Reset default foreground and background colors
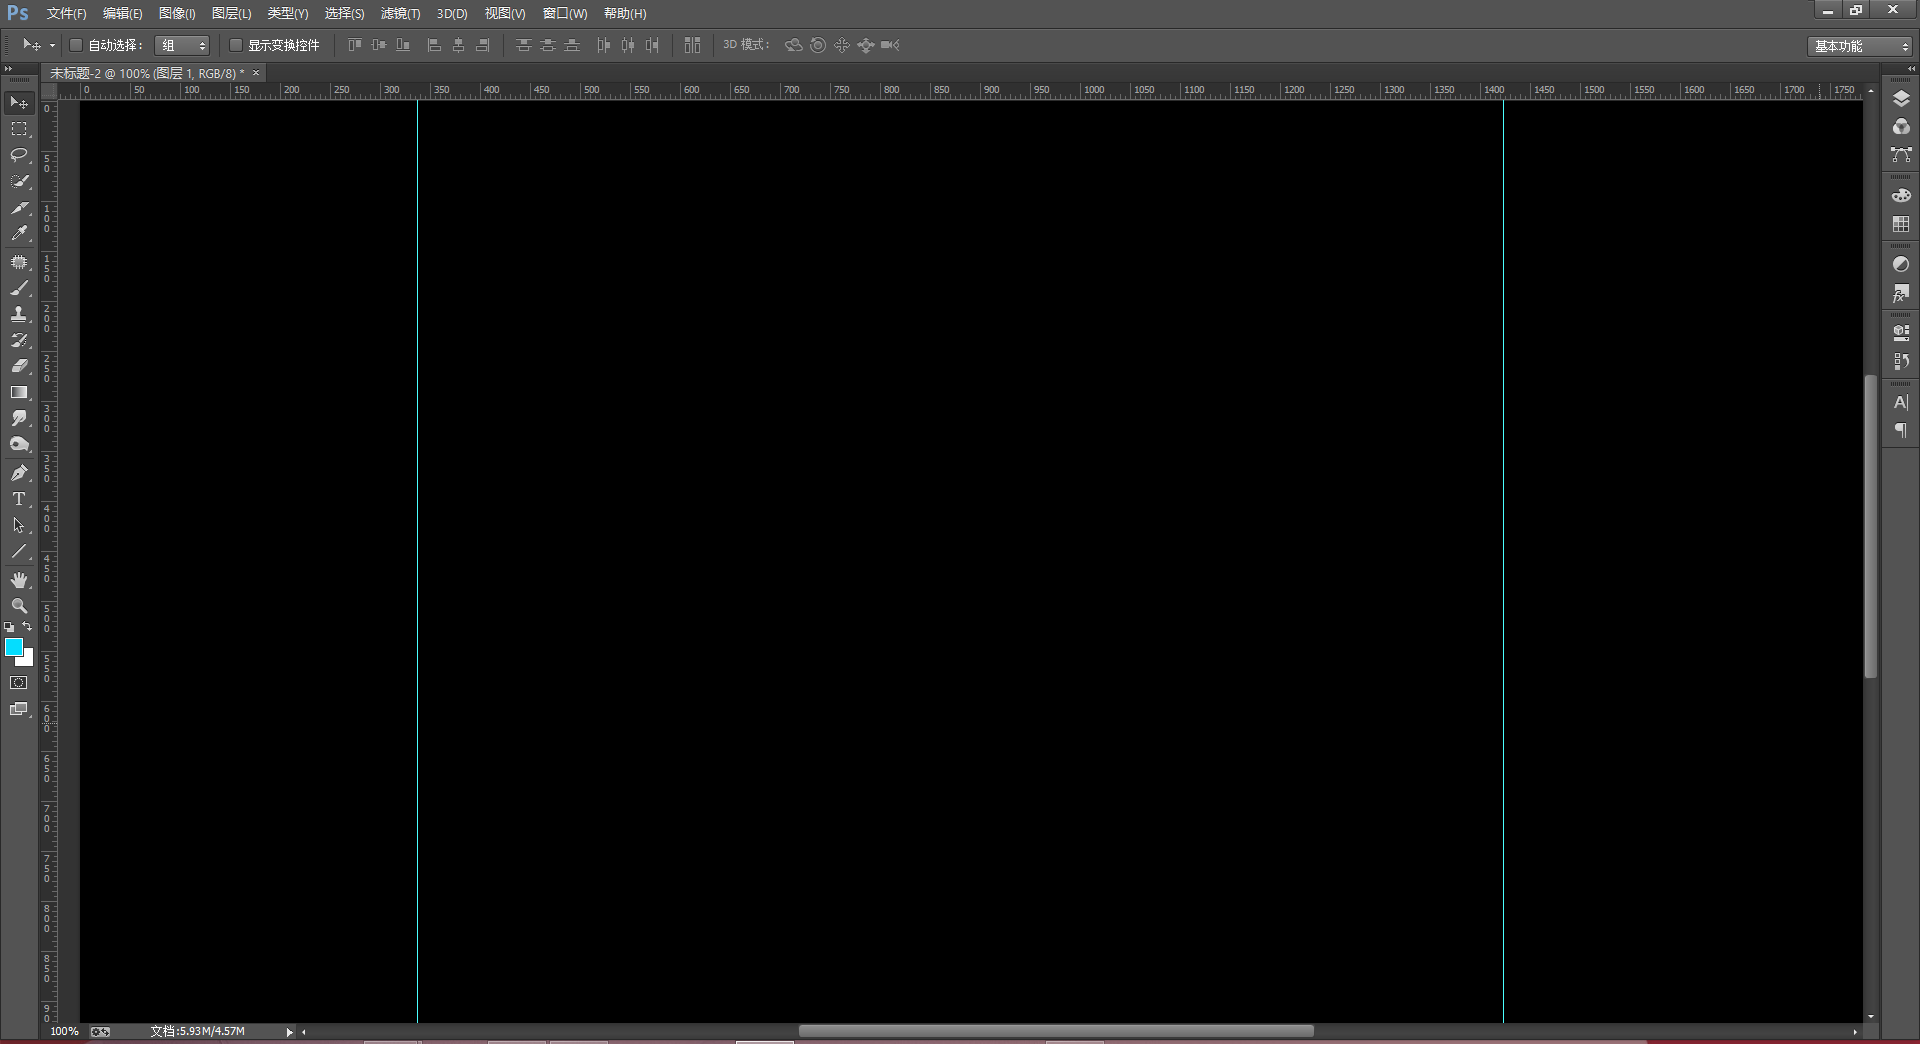1920x1044 pixels. pos(9,627)
